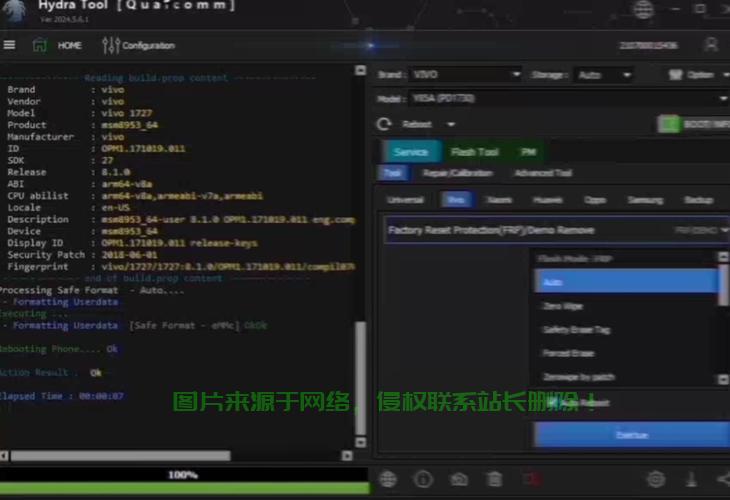This screenshot has width=730, height=500.
Task: Click the blue Execute button
Action: [x=631, y=434]
